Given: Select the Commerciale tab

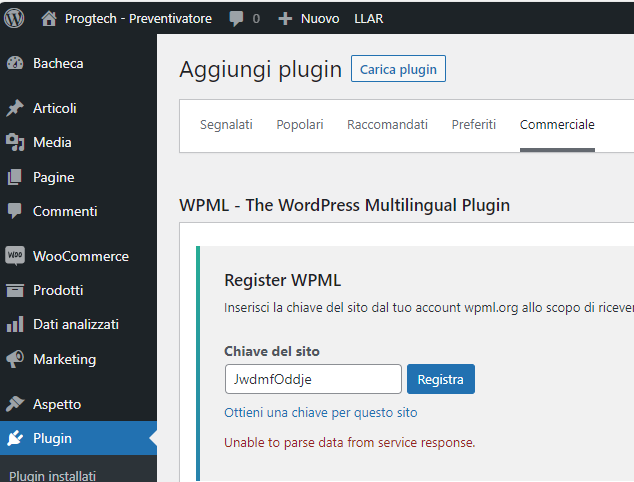Looking at the screenshot, I should [x=557, y=125].
